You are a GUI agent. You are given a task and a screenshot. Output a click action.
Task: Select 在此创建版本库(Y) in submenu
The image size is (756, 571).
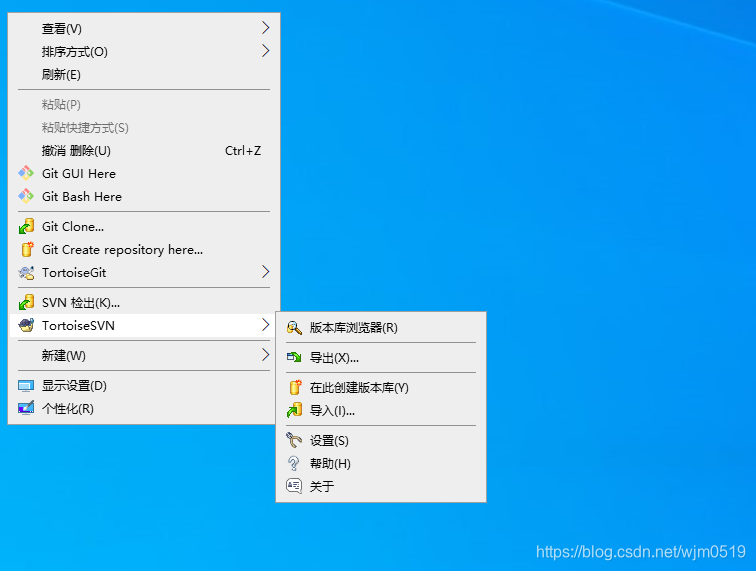point(381,388)
